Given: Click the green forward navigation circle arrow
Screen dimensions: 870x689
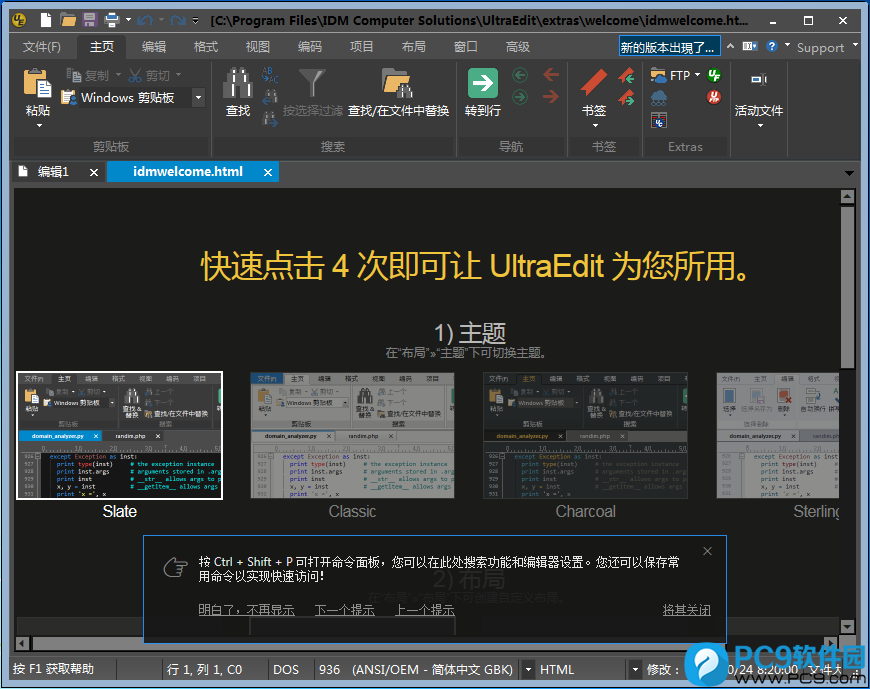Looking at the screenshot, I should pyautogui.click(x=520, y=98).
